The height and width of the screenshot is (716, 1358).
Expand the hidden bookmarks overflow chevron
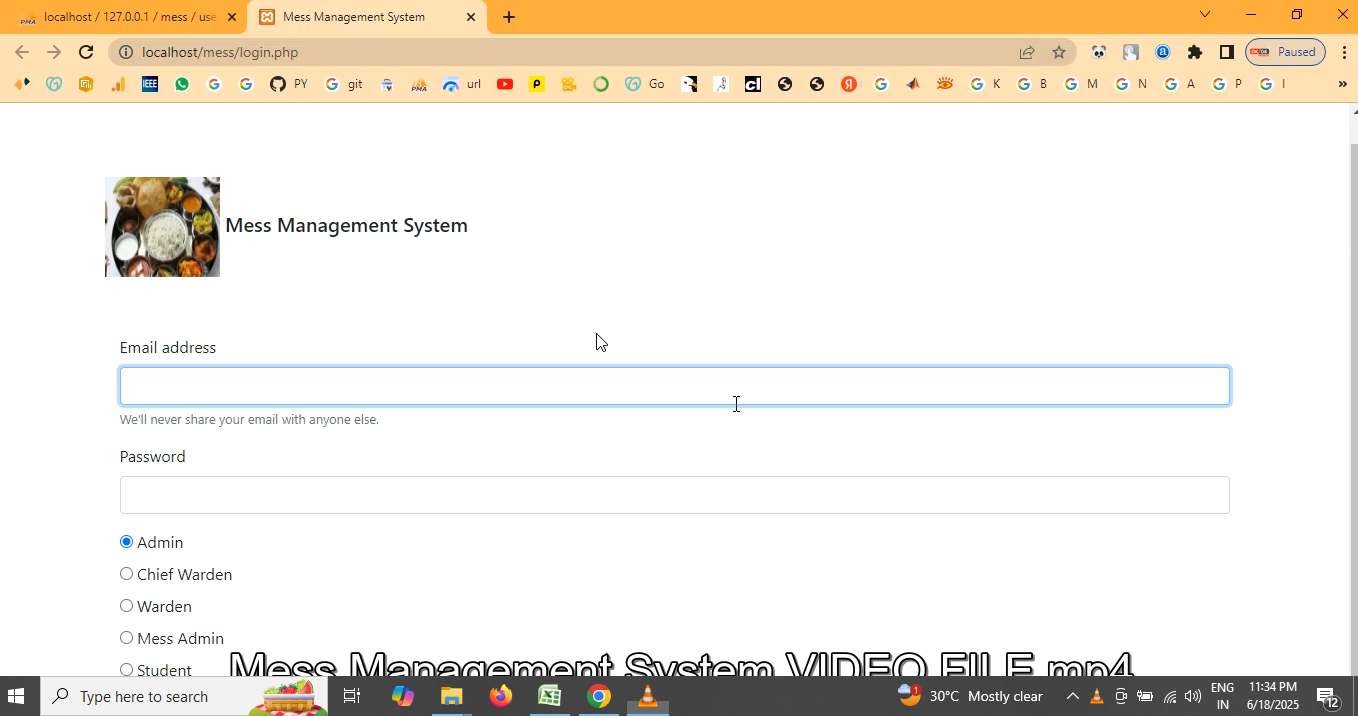[1342, 84]
